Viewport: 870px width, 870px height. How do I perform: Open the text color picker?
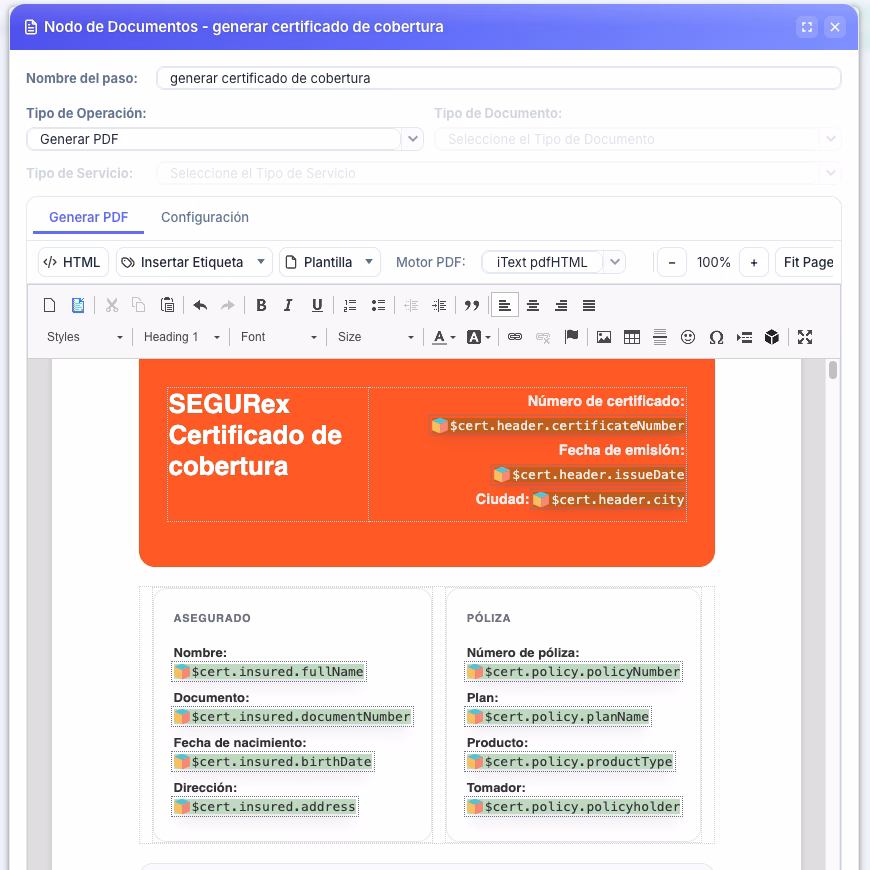[x=443, y=337]
